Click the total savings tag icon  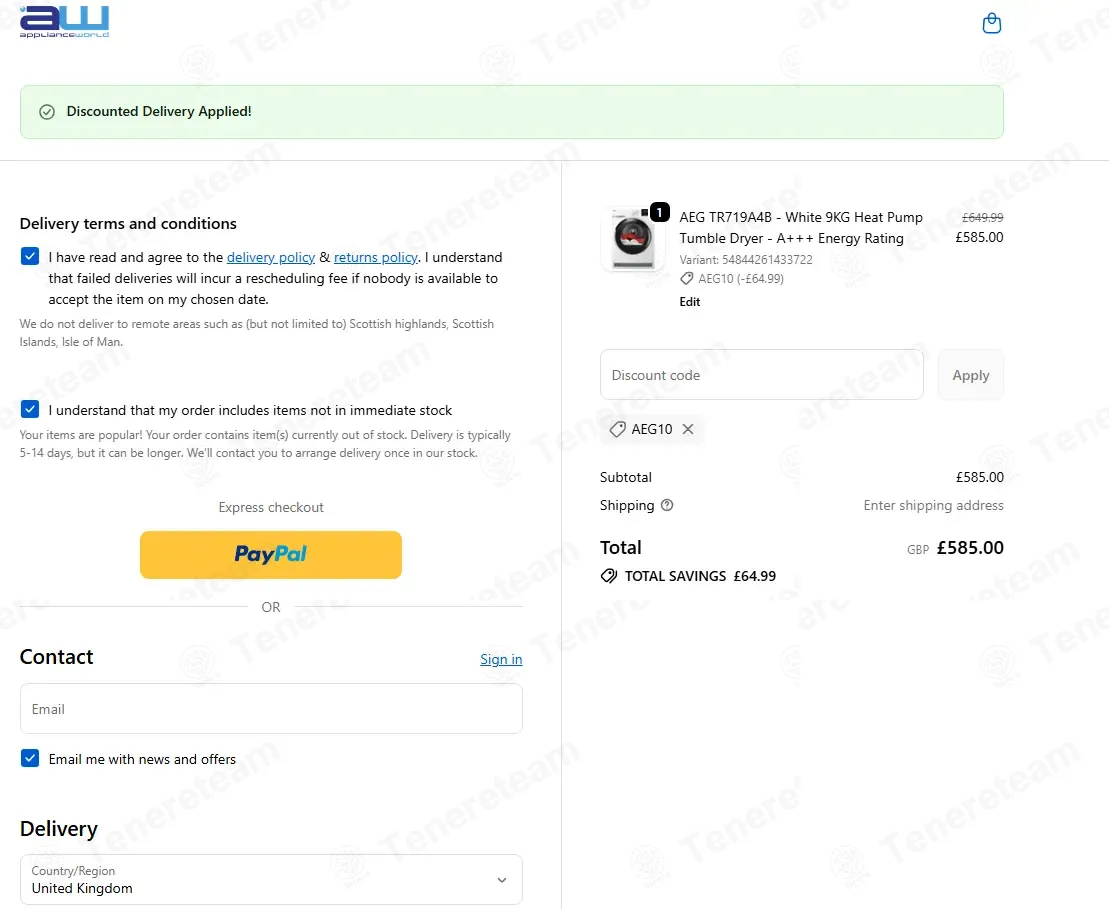608,576
